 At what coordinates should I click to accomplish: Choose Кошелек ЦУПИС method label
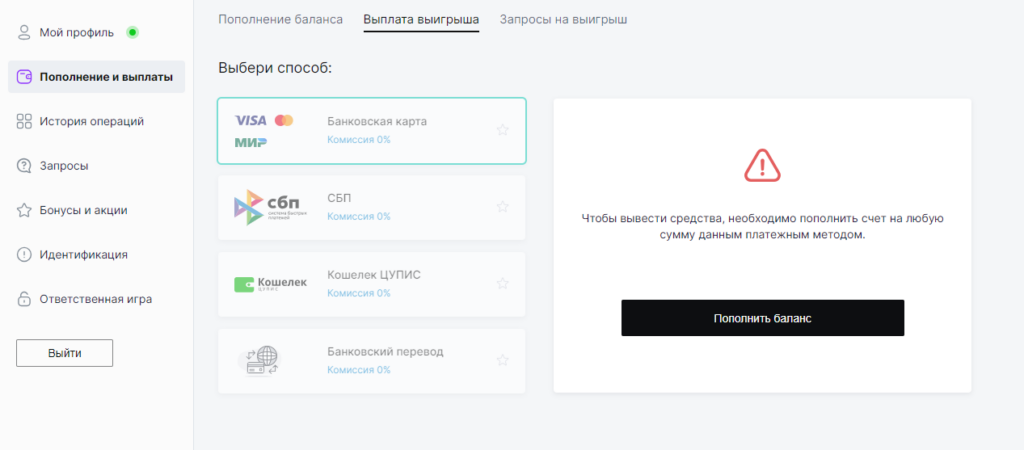374,275
